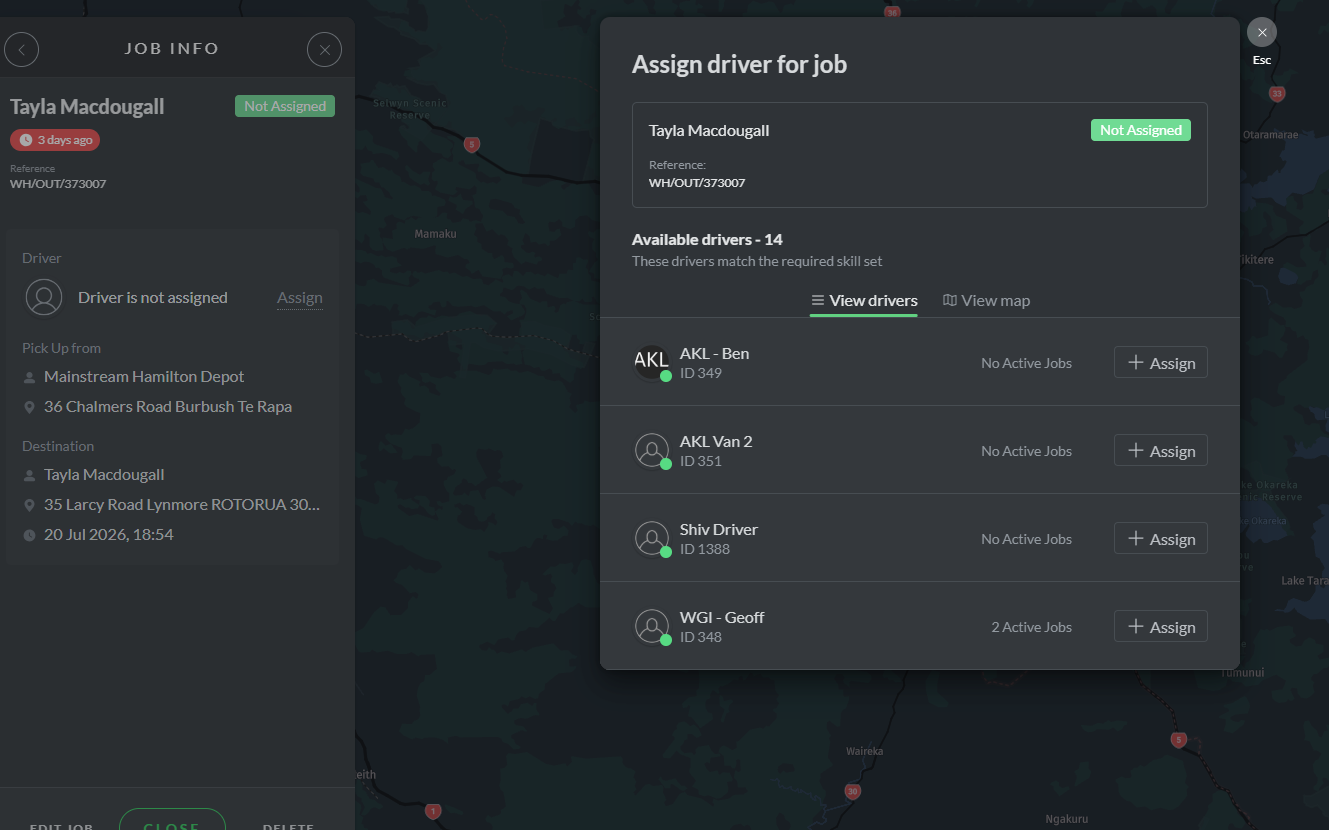Click the 20 Jul 2026, 18:54 date
This screenshot has height=830, width=1329.
tap(109, 535)
